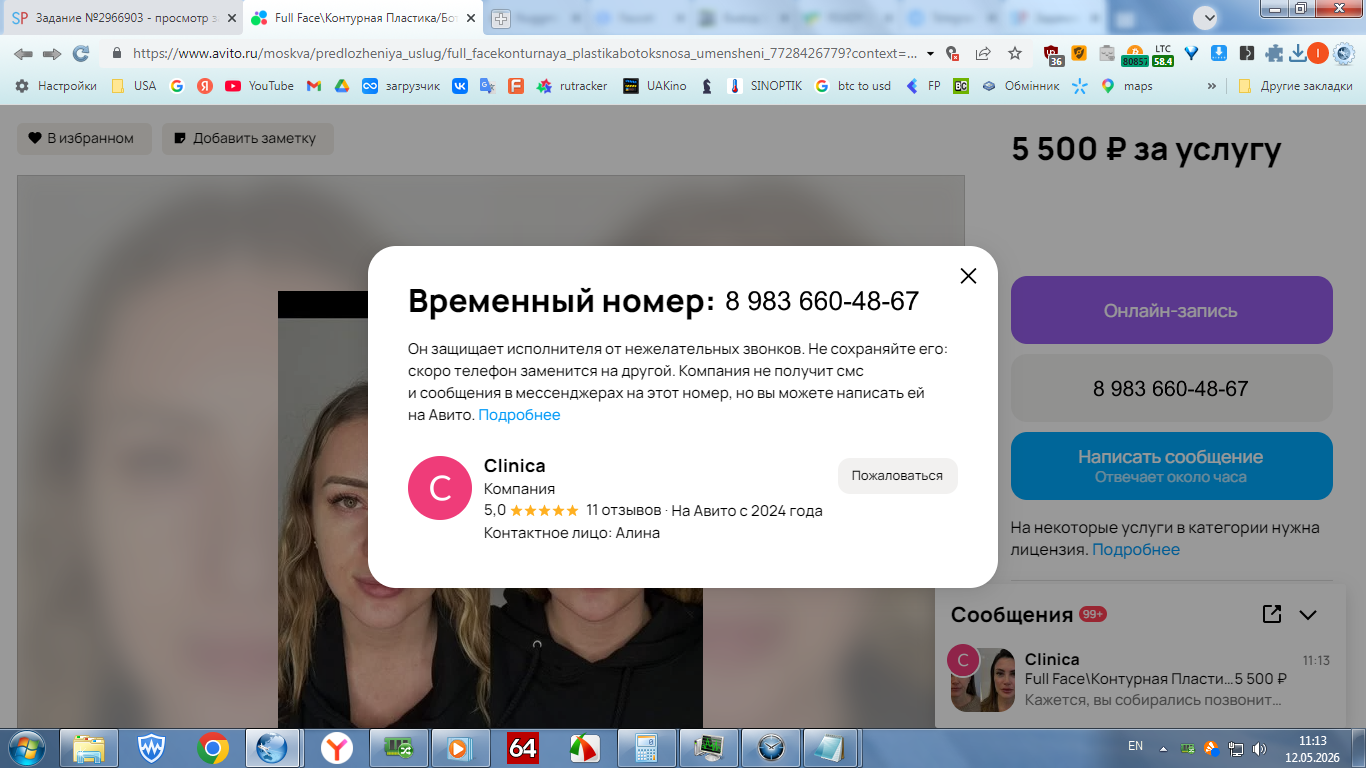
Task: Click the browser reload icon
Action: click(x=81, y=53)
